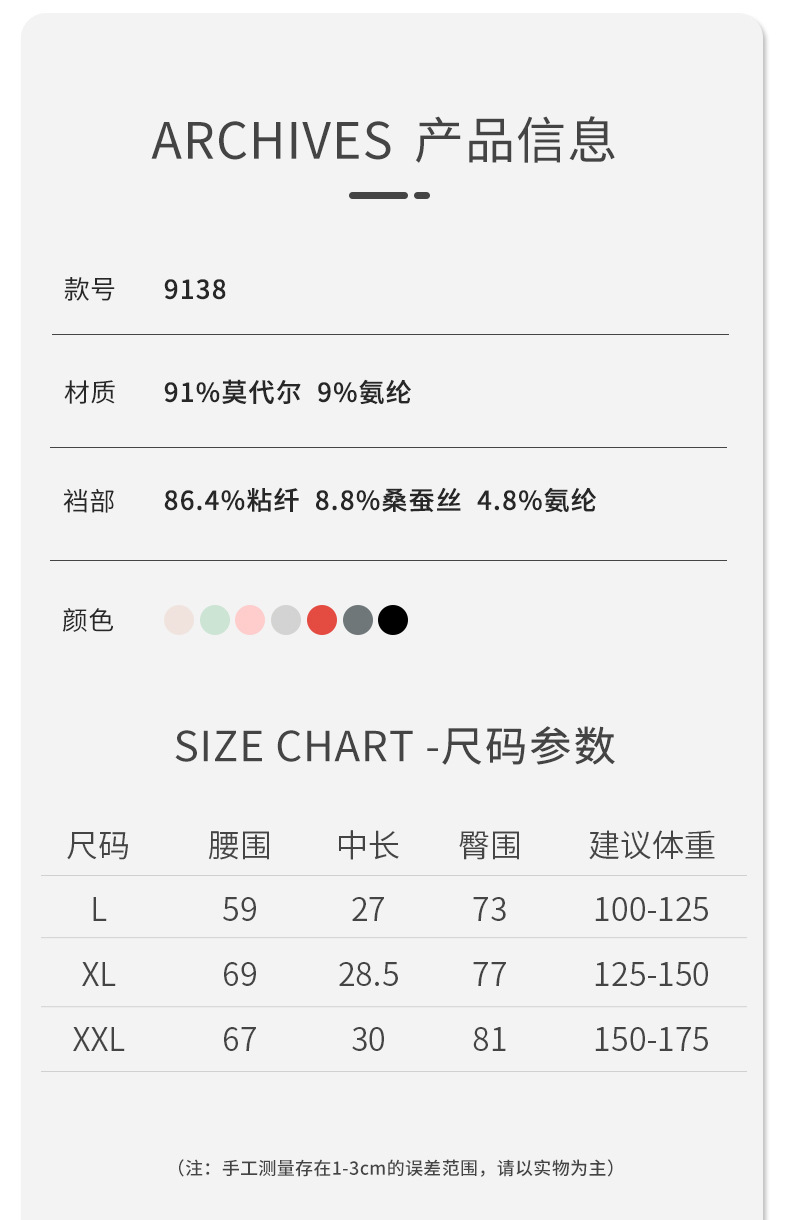Select the XXL size row label
The width and height of the screenshot is (790, 1220).
(98, 1040)
